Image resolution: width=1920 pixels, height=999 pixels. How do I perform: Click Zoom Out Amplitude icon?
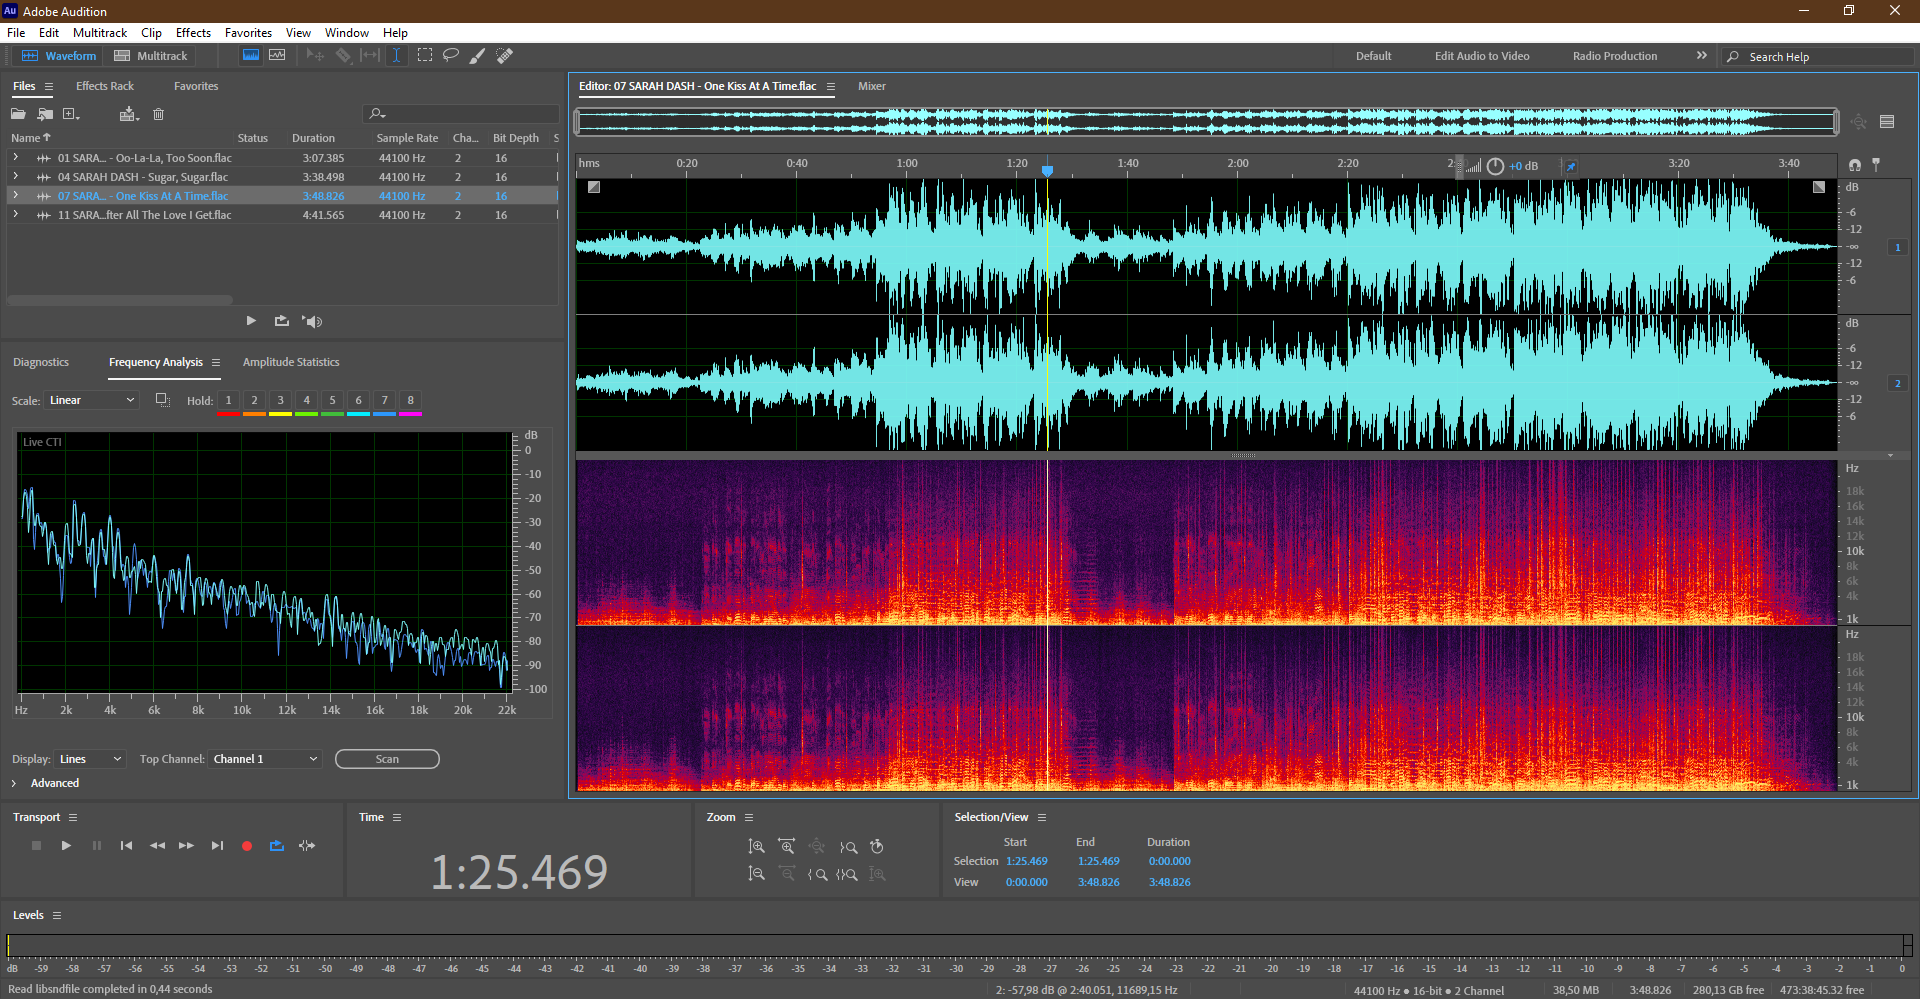pyautogui.click(x=757, y=874)
